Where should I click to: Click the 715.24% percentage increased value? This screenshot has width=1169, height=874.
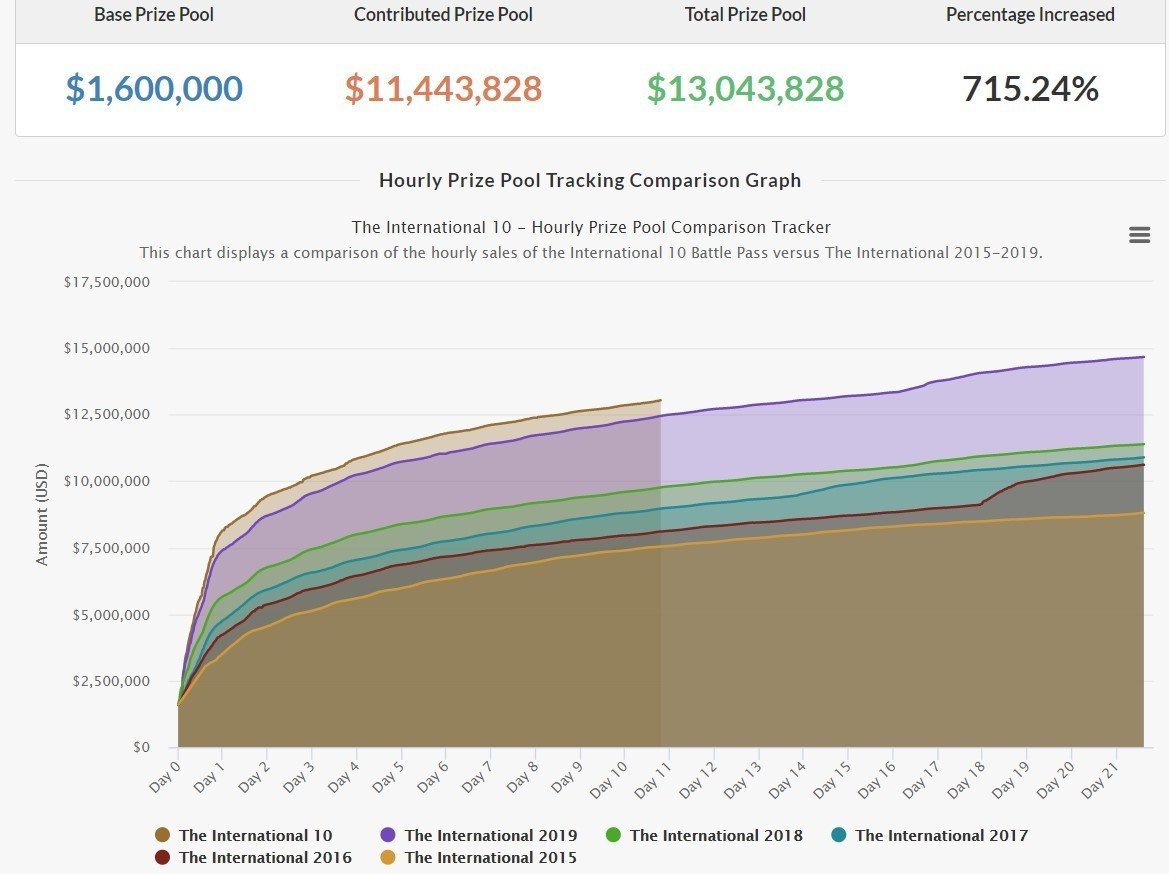click(1030, 88)
